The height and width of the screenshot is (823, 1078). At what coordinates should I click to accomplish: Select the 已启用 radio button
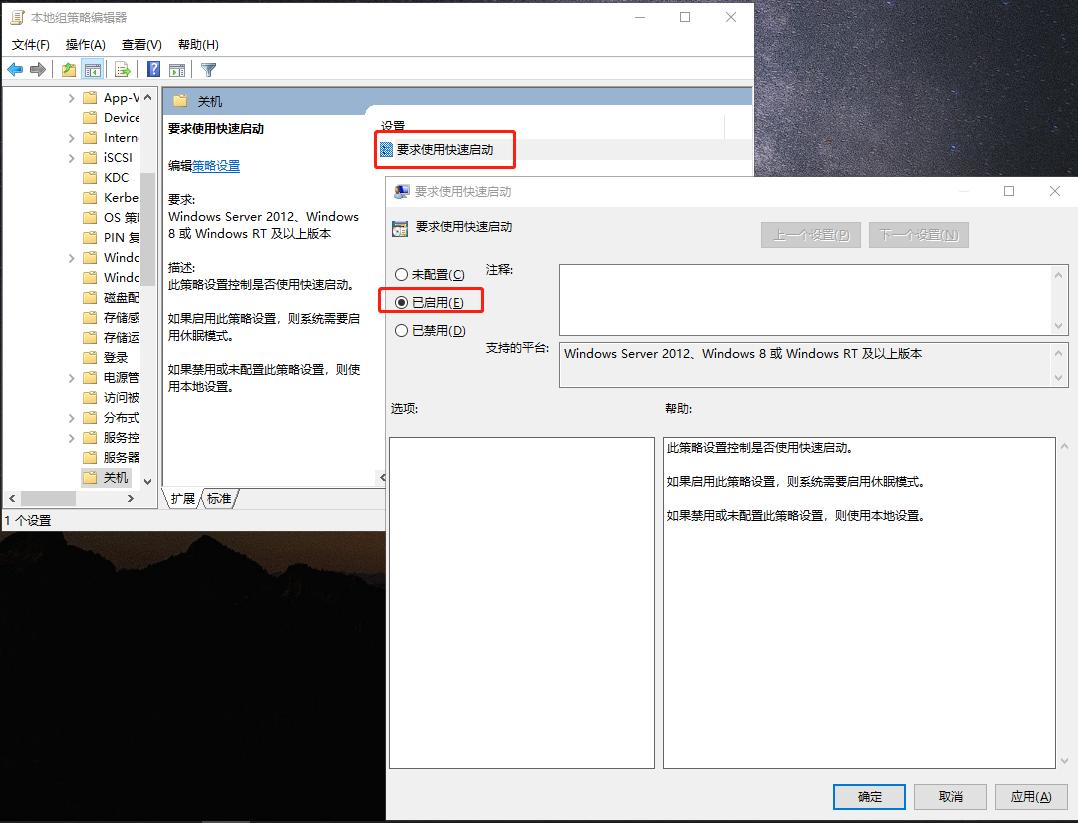pos(404,302)
